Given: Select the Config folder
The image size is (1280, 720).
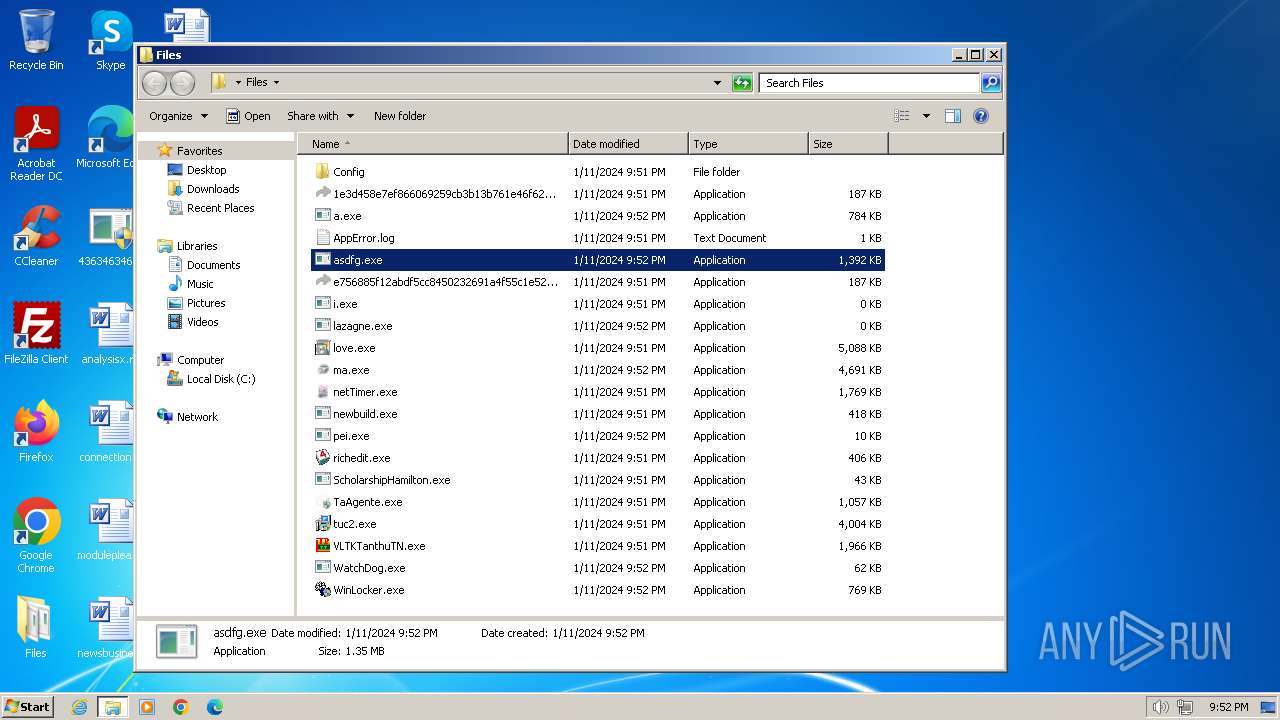Looking at the screenshot, I should 598,172.
